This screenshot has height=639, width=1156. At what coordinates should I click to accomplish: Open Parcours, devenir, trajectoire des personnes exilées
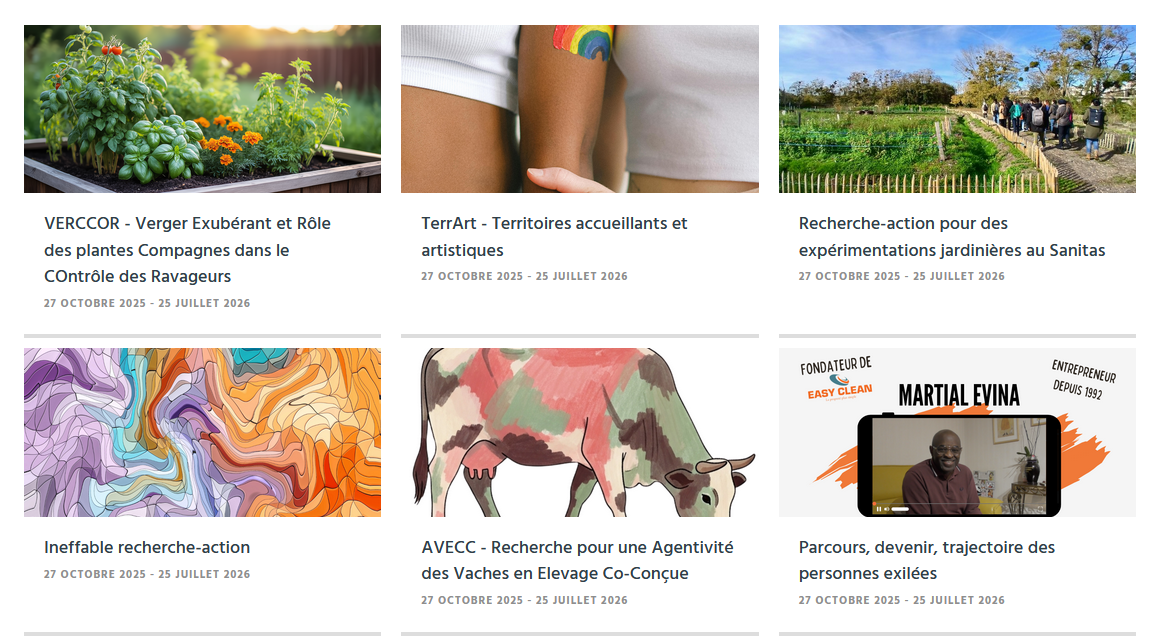[x=927, y=560]
